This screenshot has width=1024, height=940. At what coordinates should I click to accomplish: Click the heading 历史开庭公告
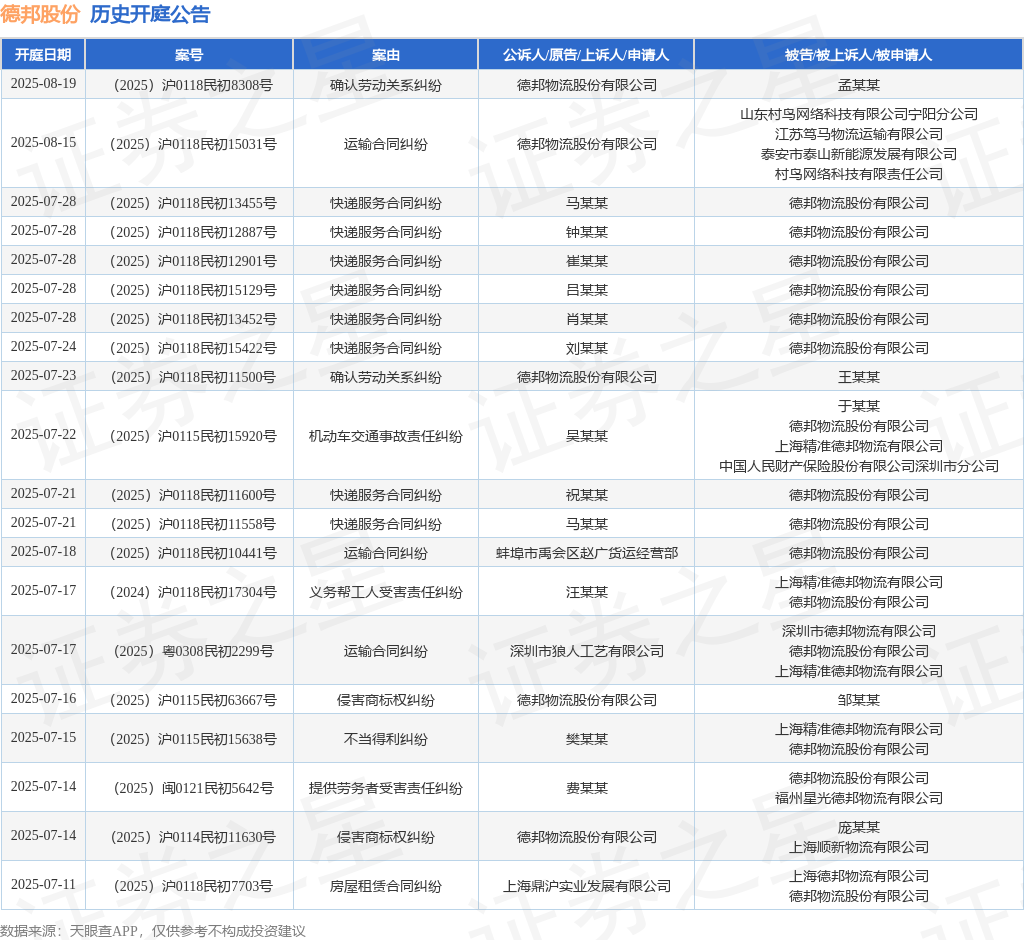[150, 14]
